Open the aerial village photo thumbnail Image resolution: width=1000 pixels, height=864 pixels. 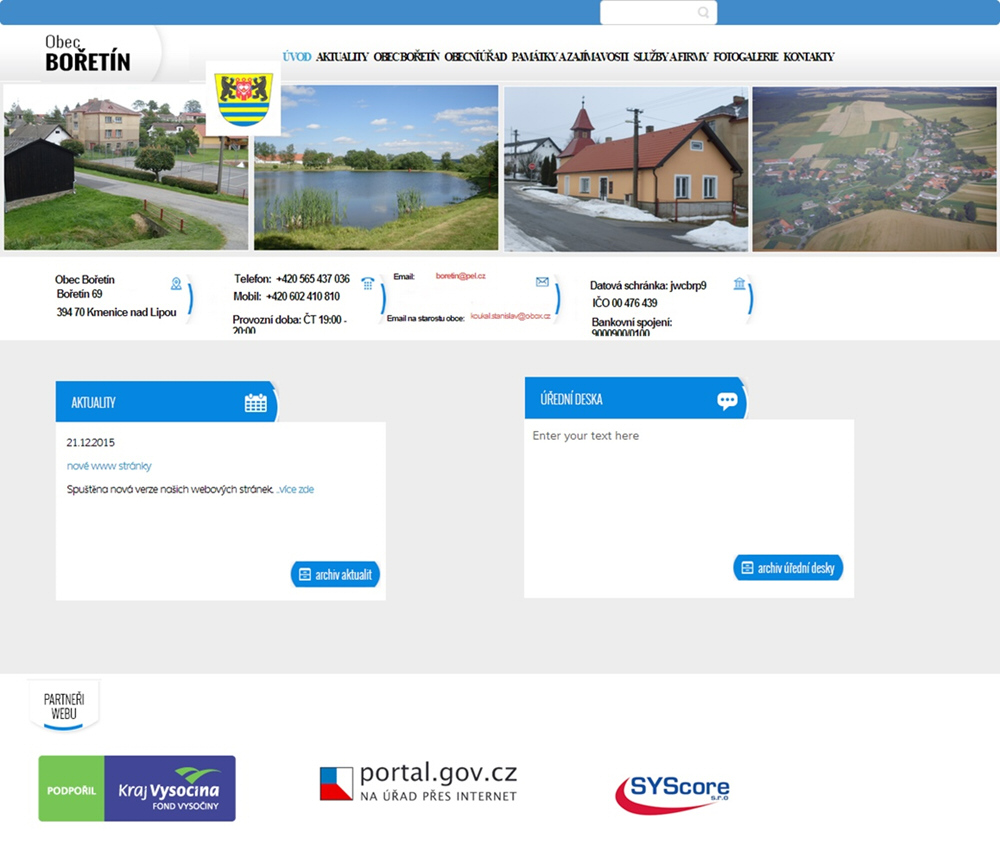[874, 167]
